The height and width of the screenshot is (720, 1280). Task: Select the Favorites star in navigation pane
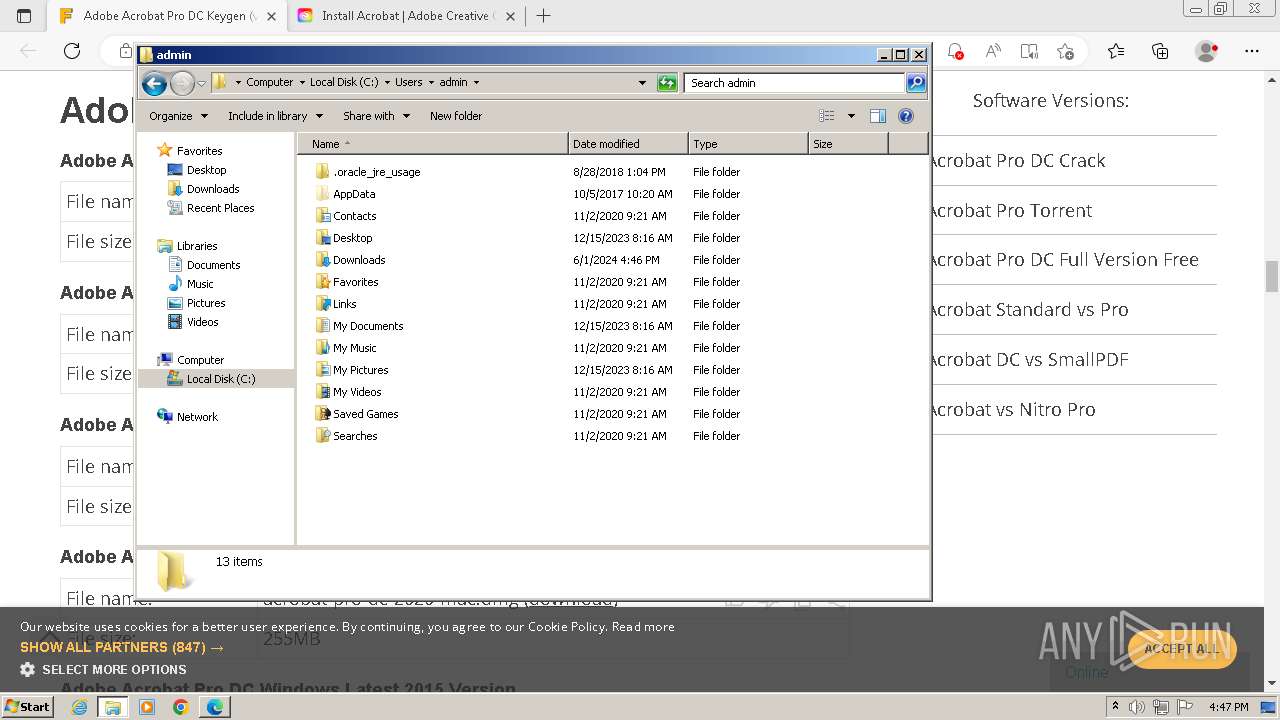(x=165, y=150)
